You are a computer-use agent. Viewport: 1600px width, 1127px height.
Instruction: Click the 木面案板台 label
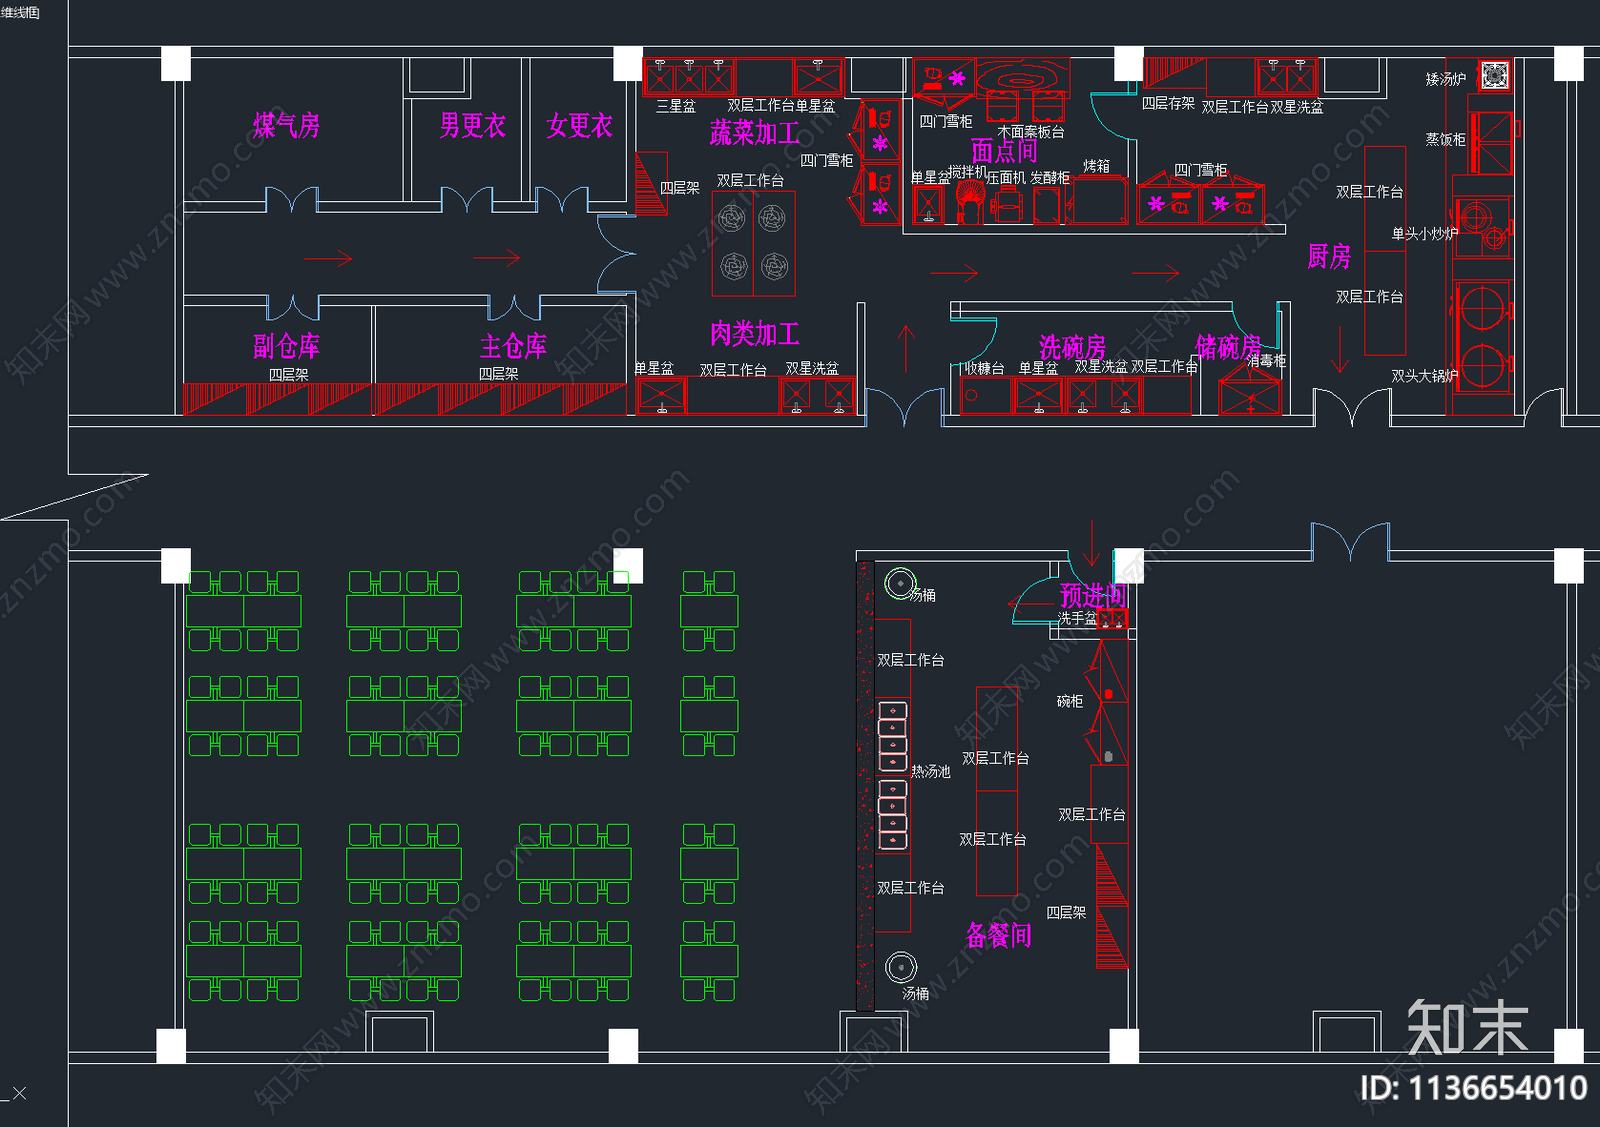[1031, 132]
